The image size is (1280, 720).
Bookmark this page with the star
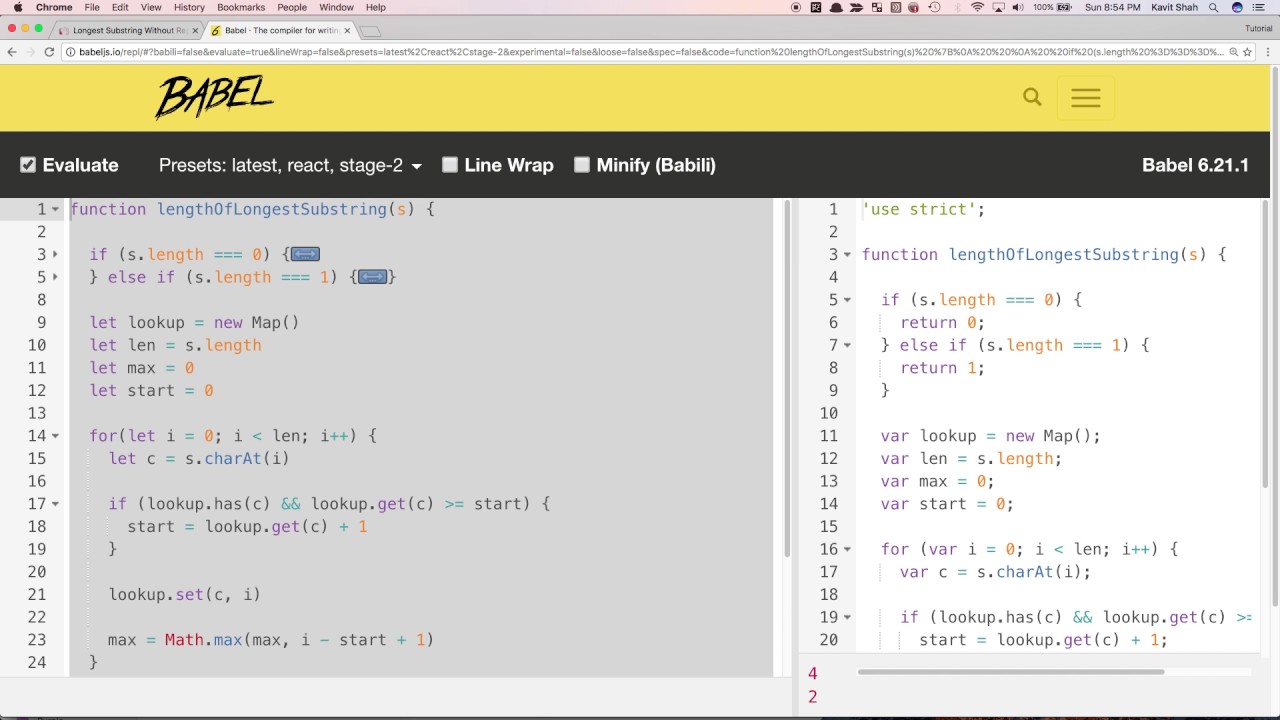(x=1247, y=52)
